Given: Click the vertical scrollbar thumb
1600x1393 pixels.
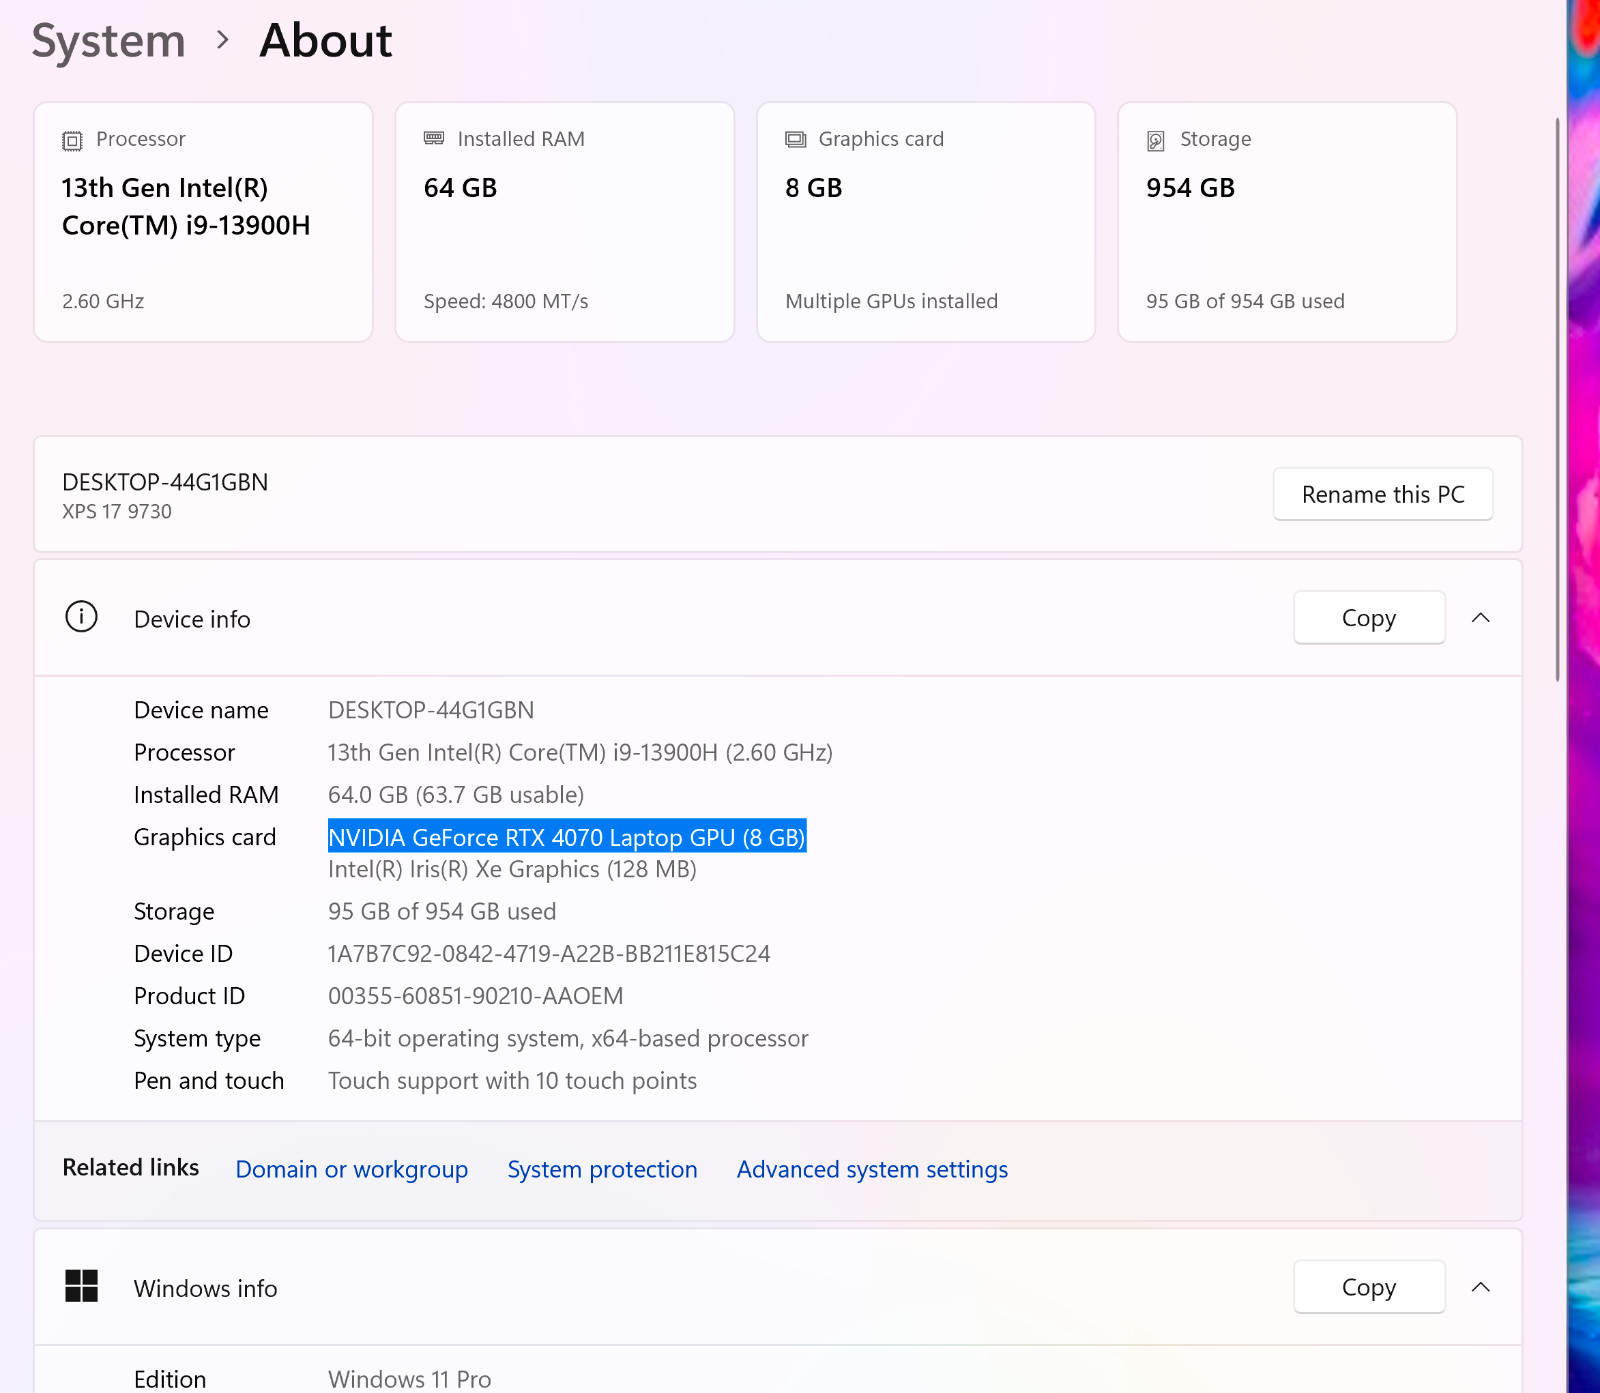Looking at the screenshot, I should click(x=1557, y=400).
